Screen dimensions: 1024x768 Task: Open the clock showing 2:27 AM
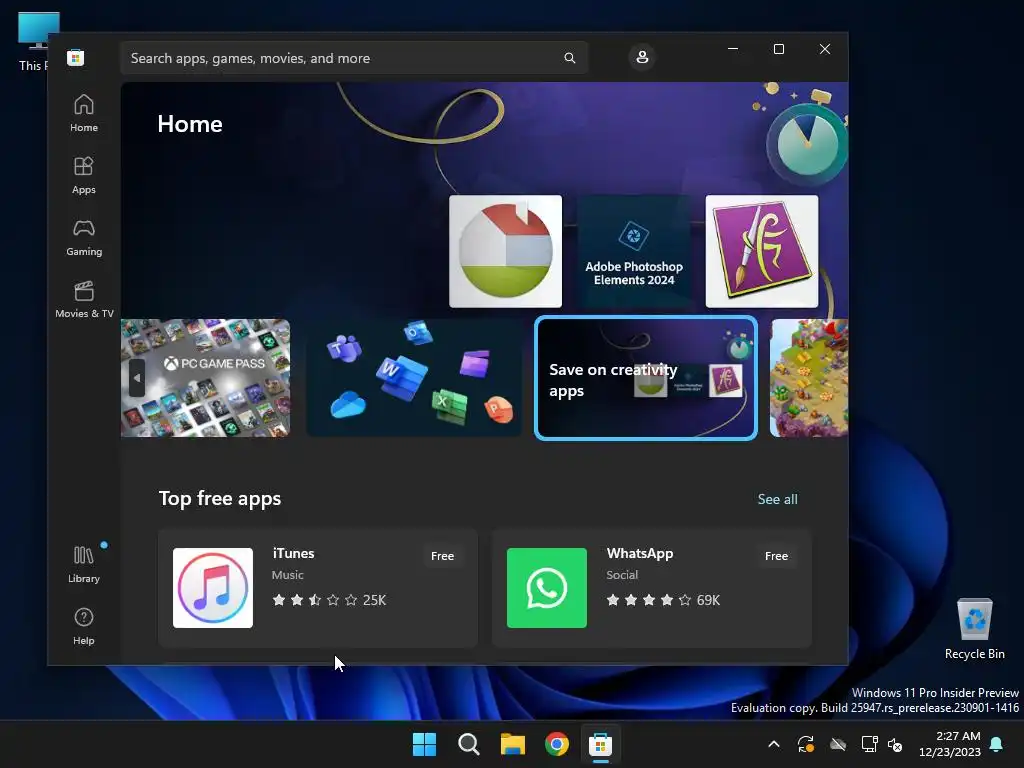click(950, 744)
